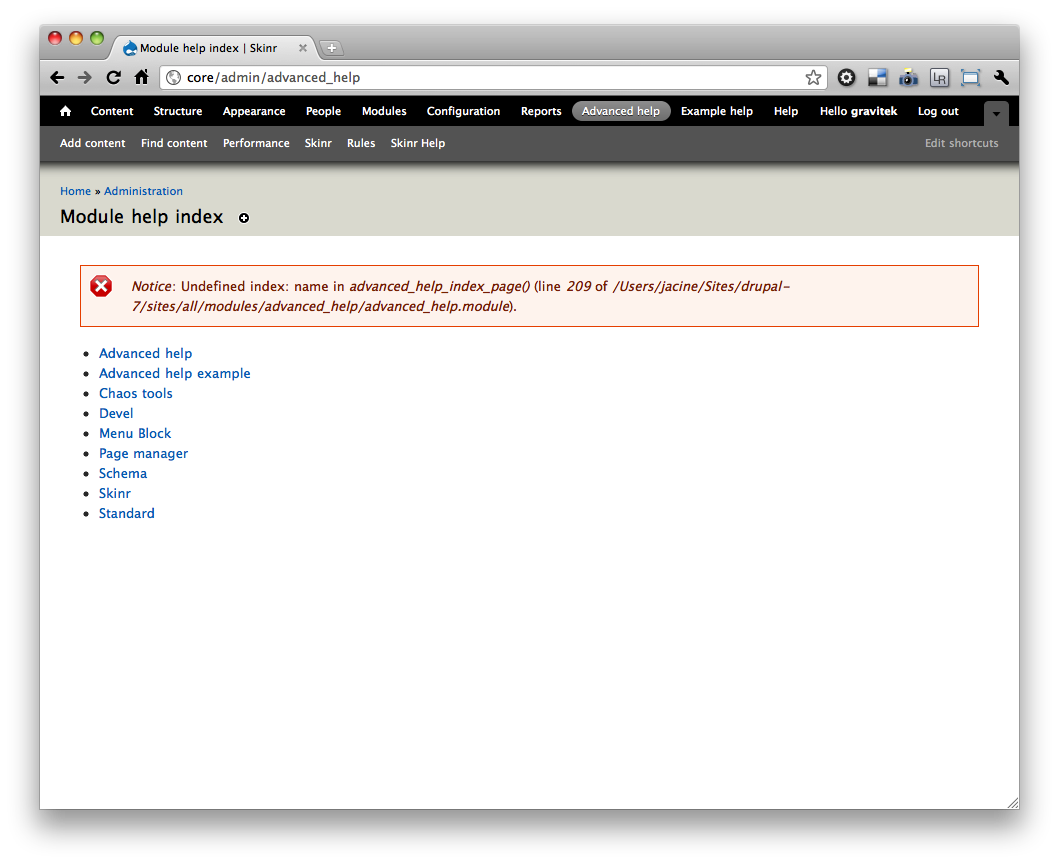Open a new browser tab

coord(331,48)
